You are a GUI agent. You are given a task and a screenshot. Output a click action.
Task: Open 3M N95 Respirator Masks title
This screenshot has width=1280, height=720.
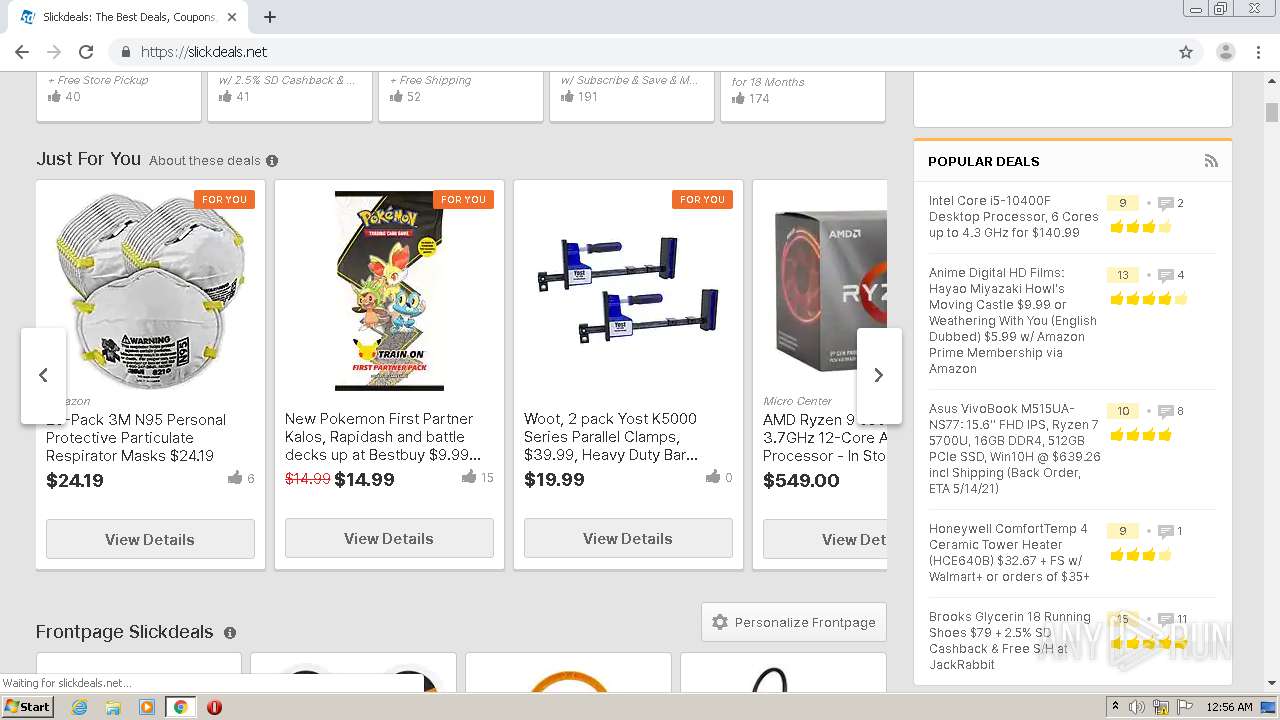pyautogui.click(x=136, y=438)
